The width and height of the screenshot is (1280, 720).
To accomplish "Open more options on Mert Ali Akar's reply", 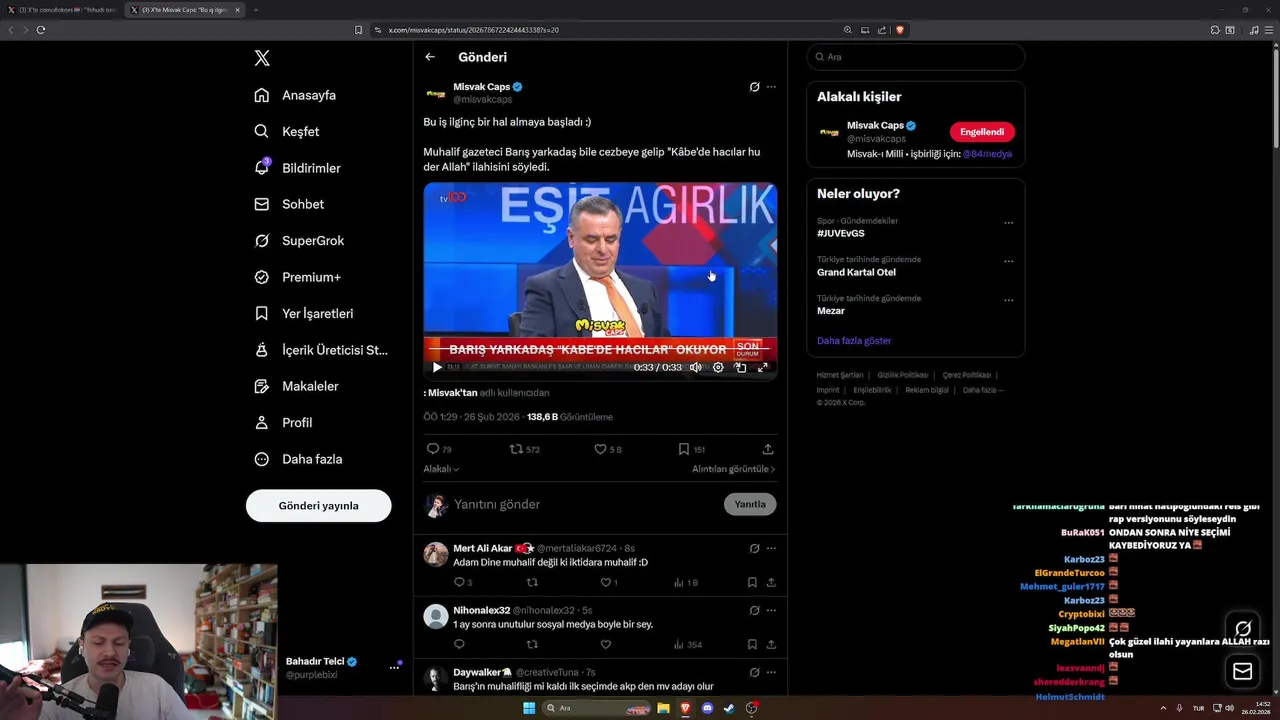I will pyautogui.click(x=771, y=548).
